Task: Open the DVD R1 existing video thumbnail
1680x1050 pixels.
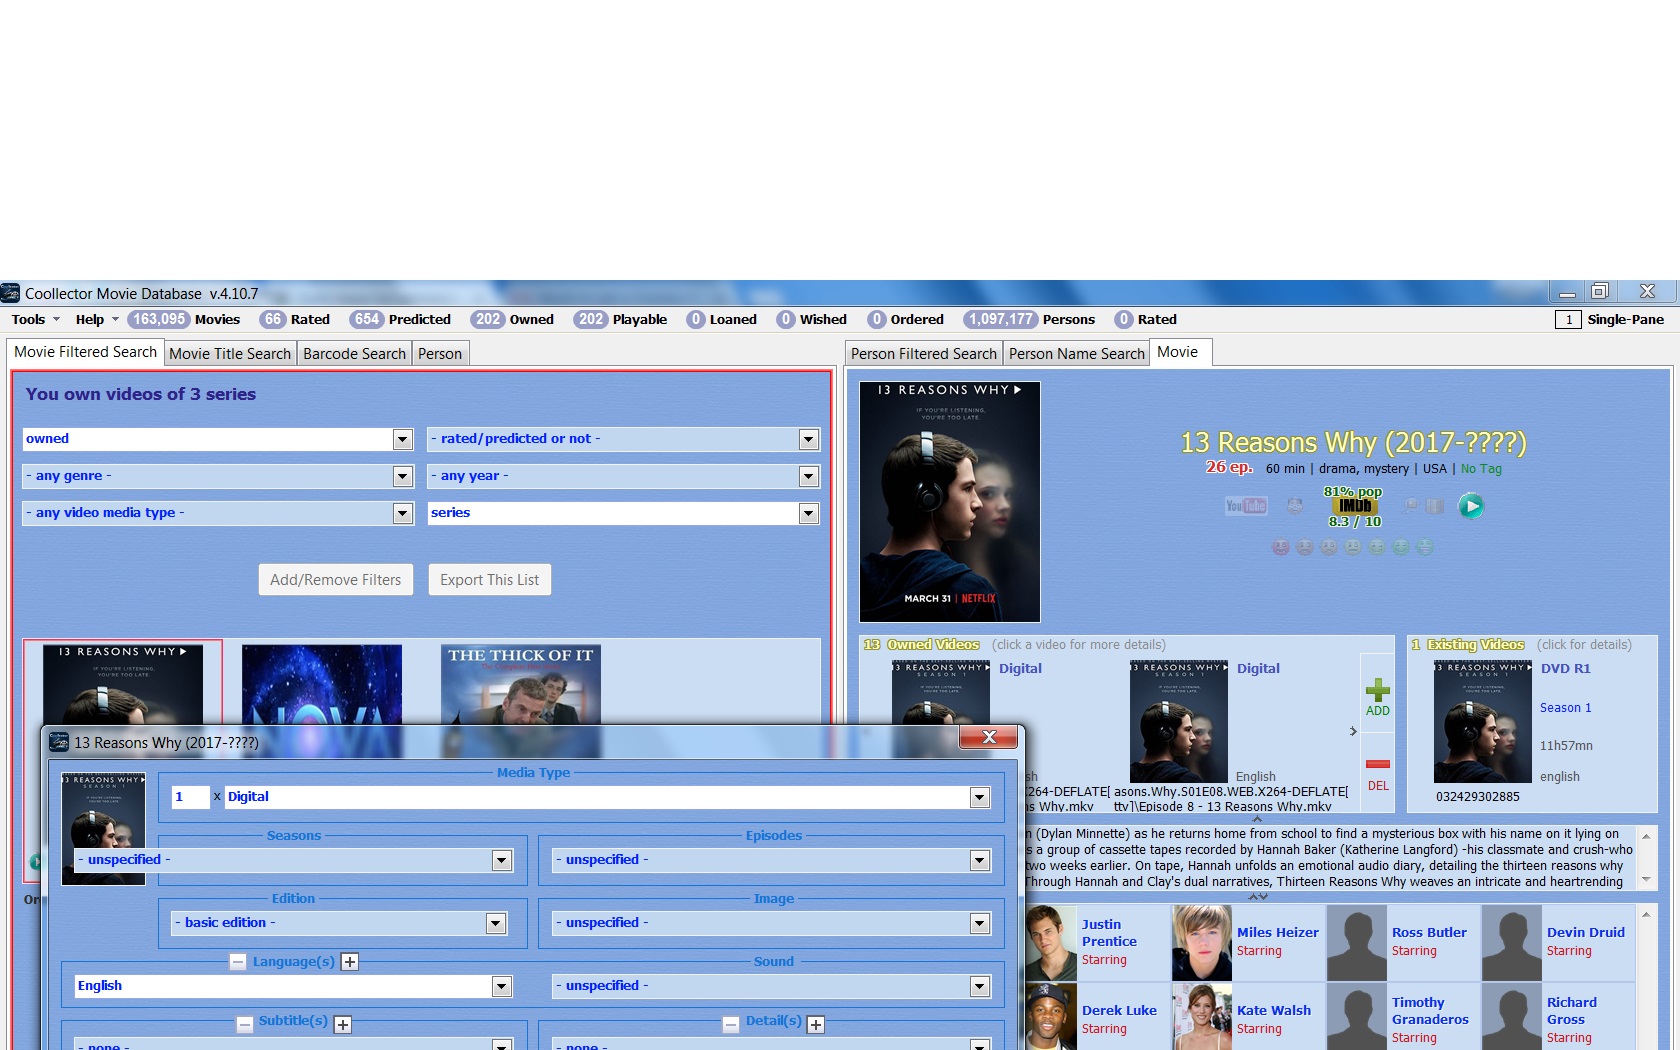Action: 1483,720
